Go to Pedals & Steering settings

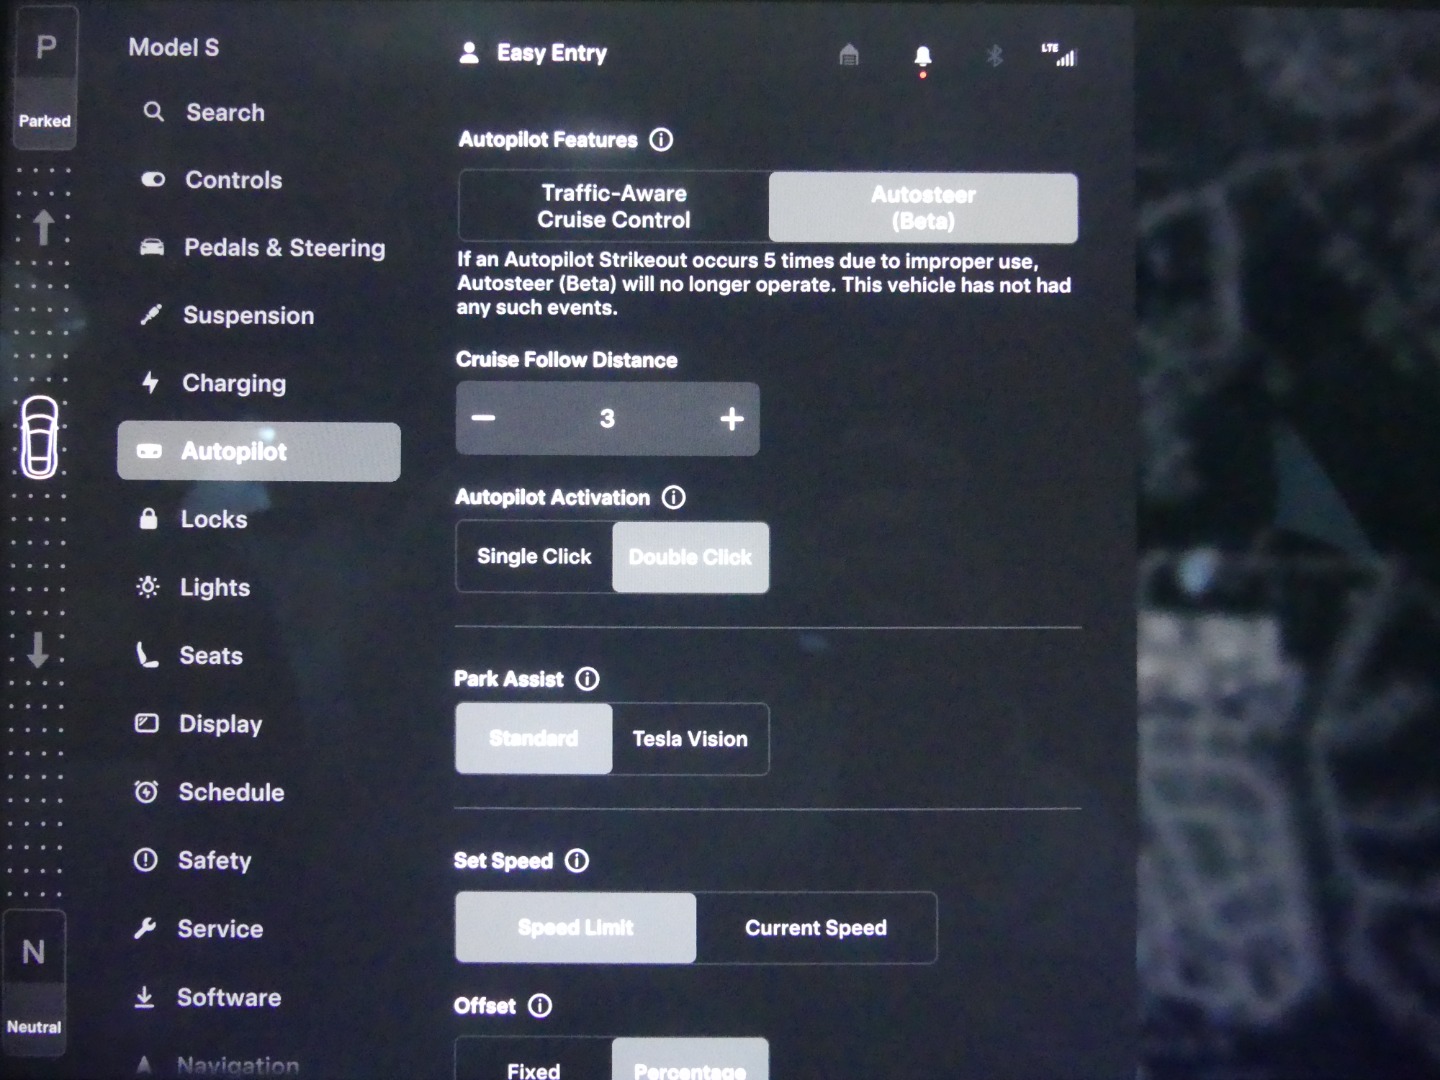(284, 248)
